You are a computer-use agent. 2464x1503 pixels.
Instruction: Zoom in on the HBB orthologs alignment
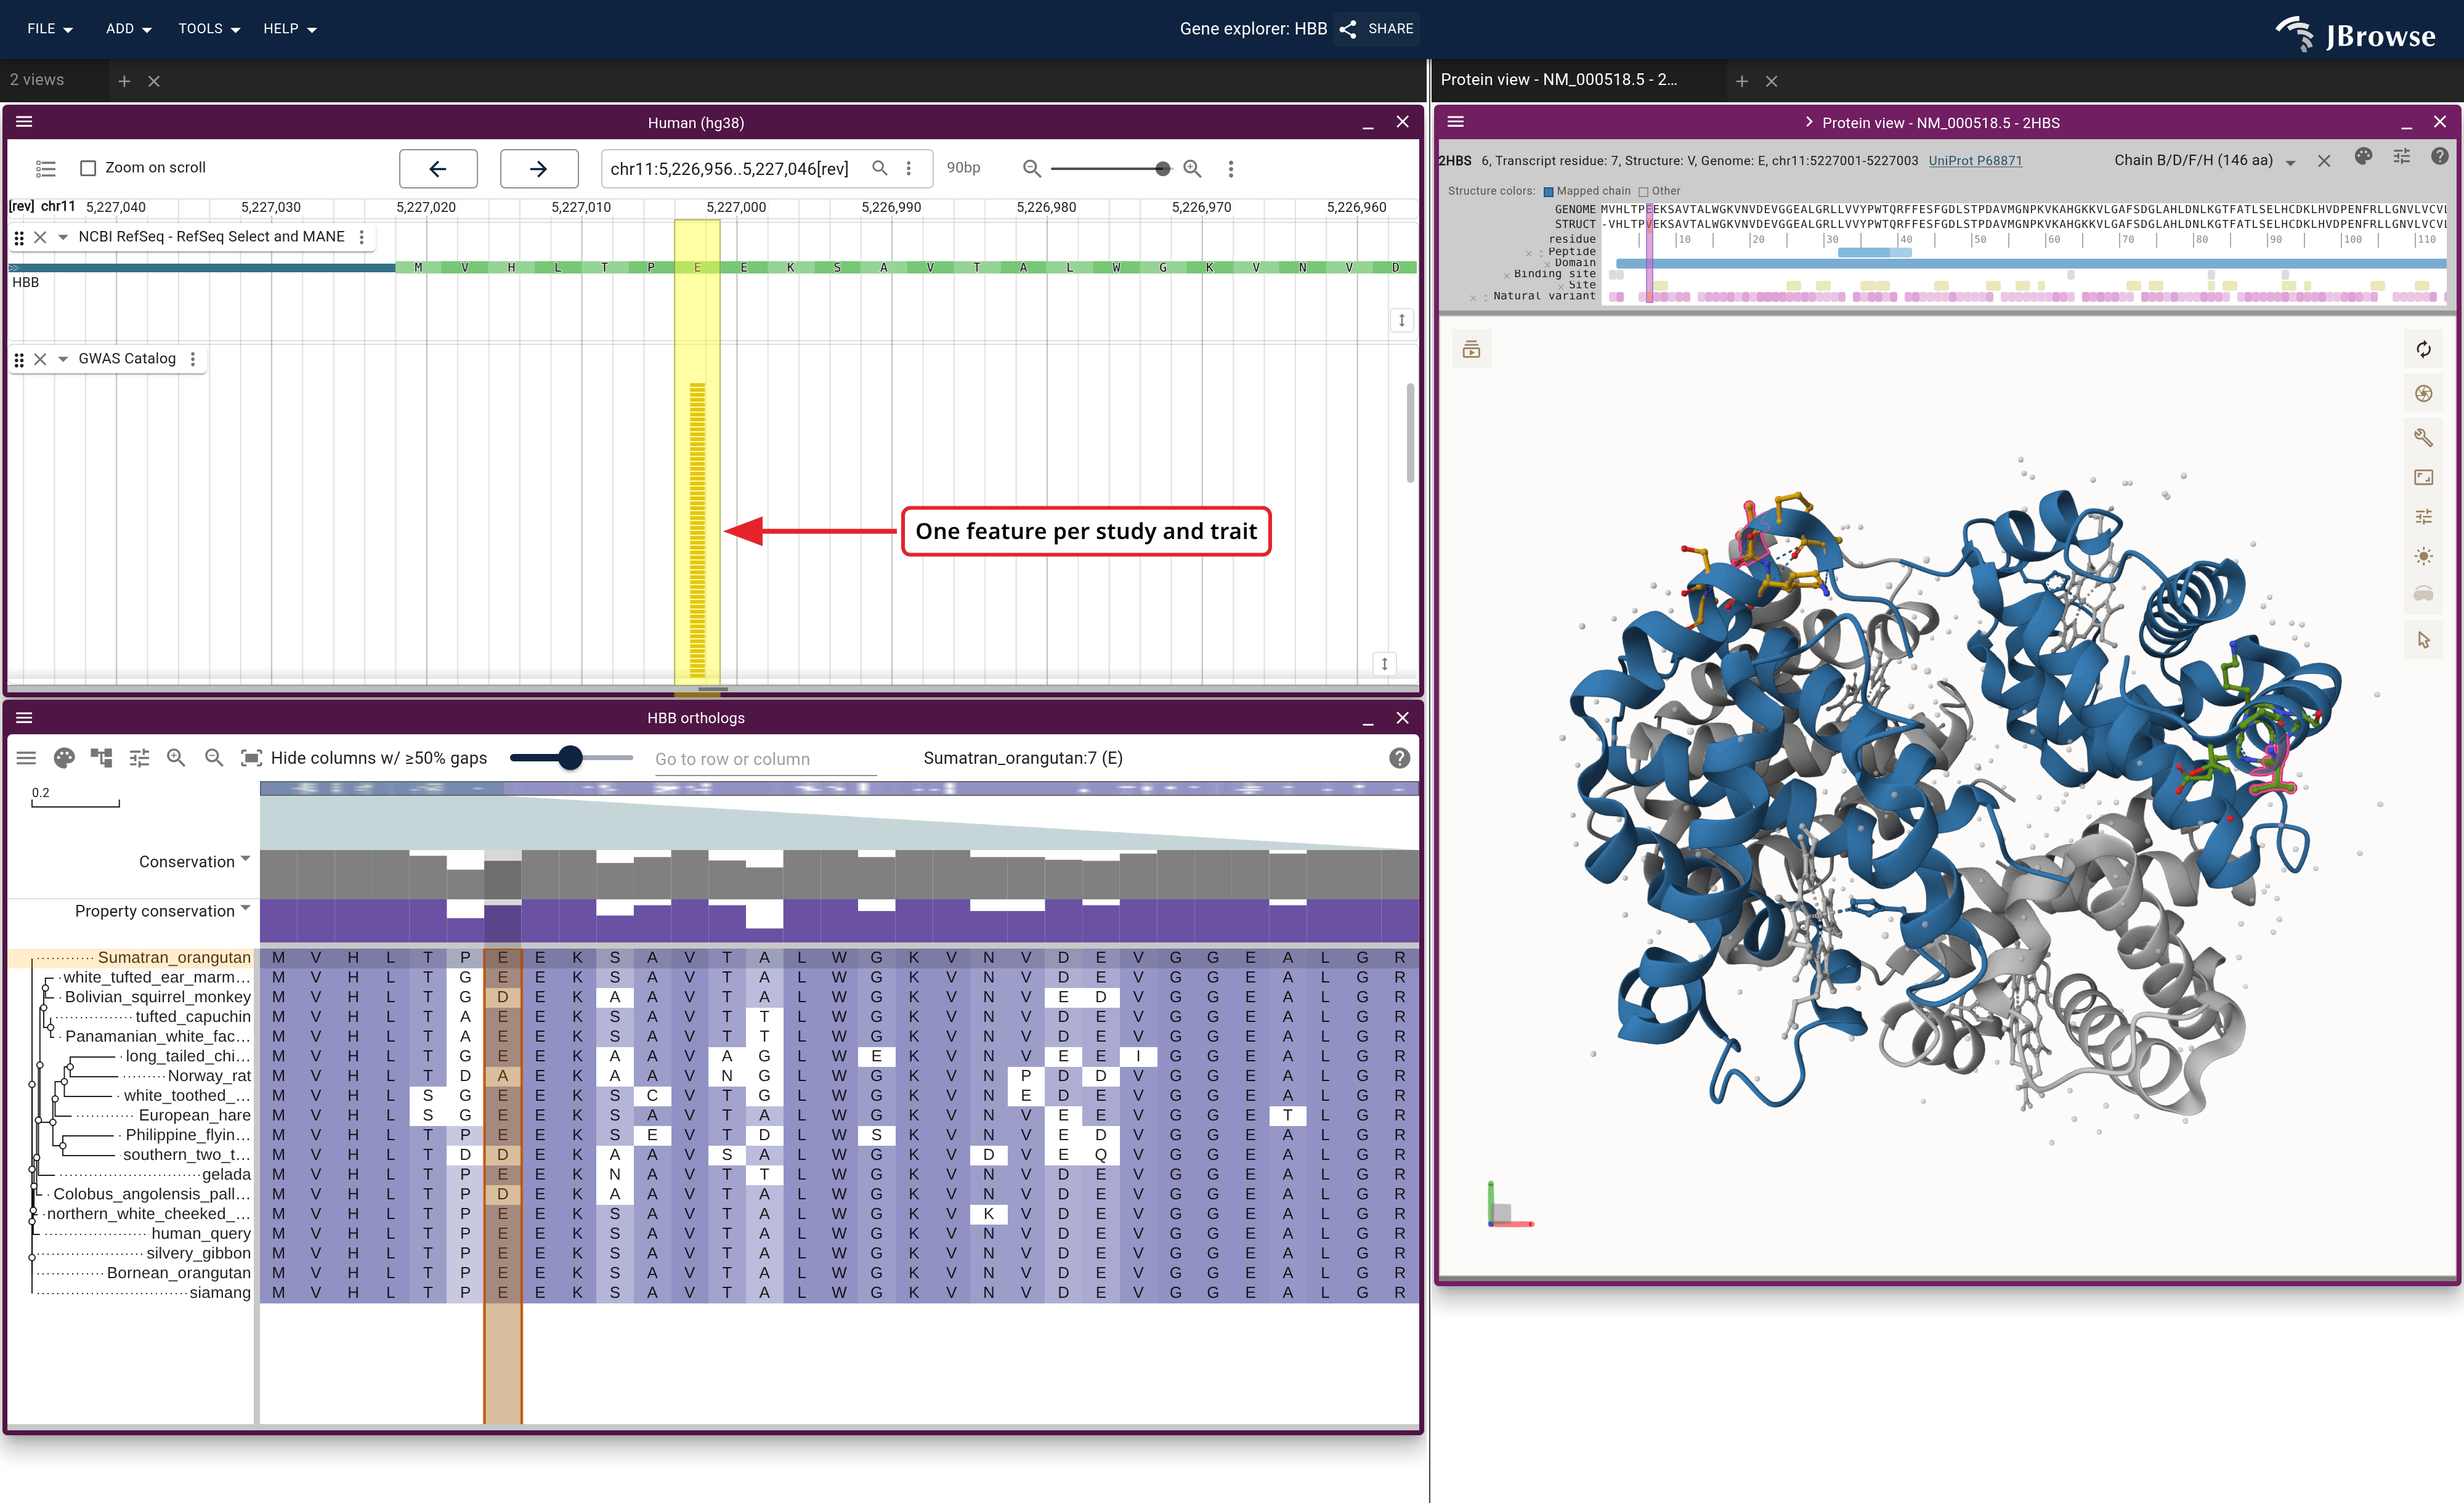click(176, 758)
